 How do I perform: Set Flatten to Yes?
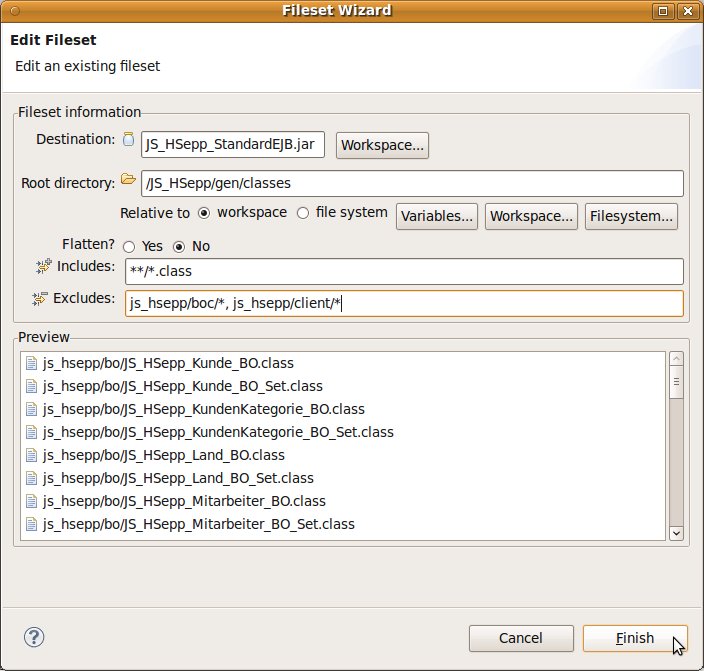click(129, 246)
